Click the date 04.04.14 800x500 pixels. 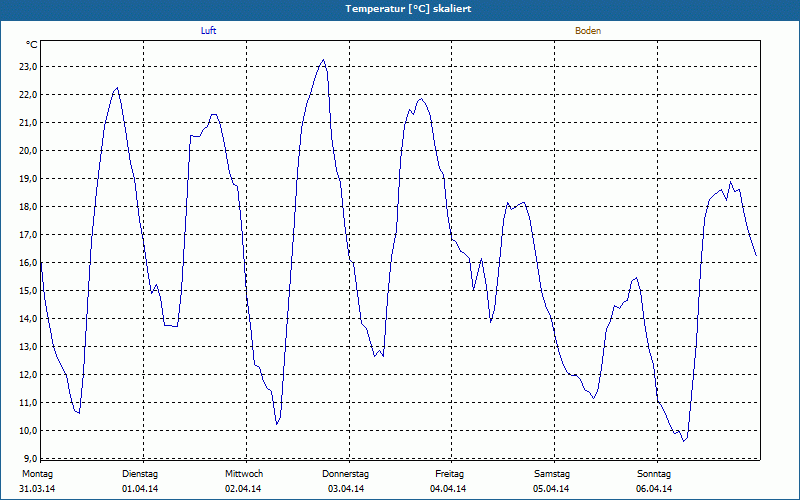(x=448, y=489)
